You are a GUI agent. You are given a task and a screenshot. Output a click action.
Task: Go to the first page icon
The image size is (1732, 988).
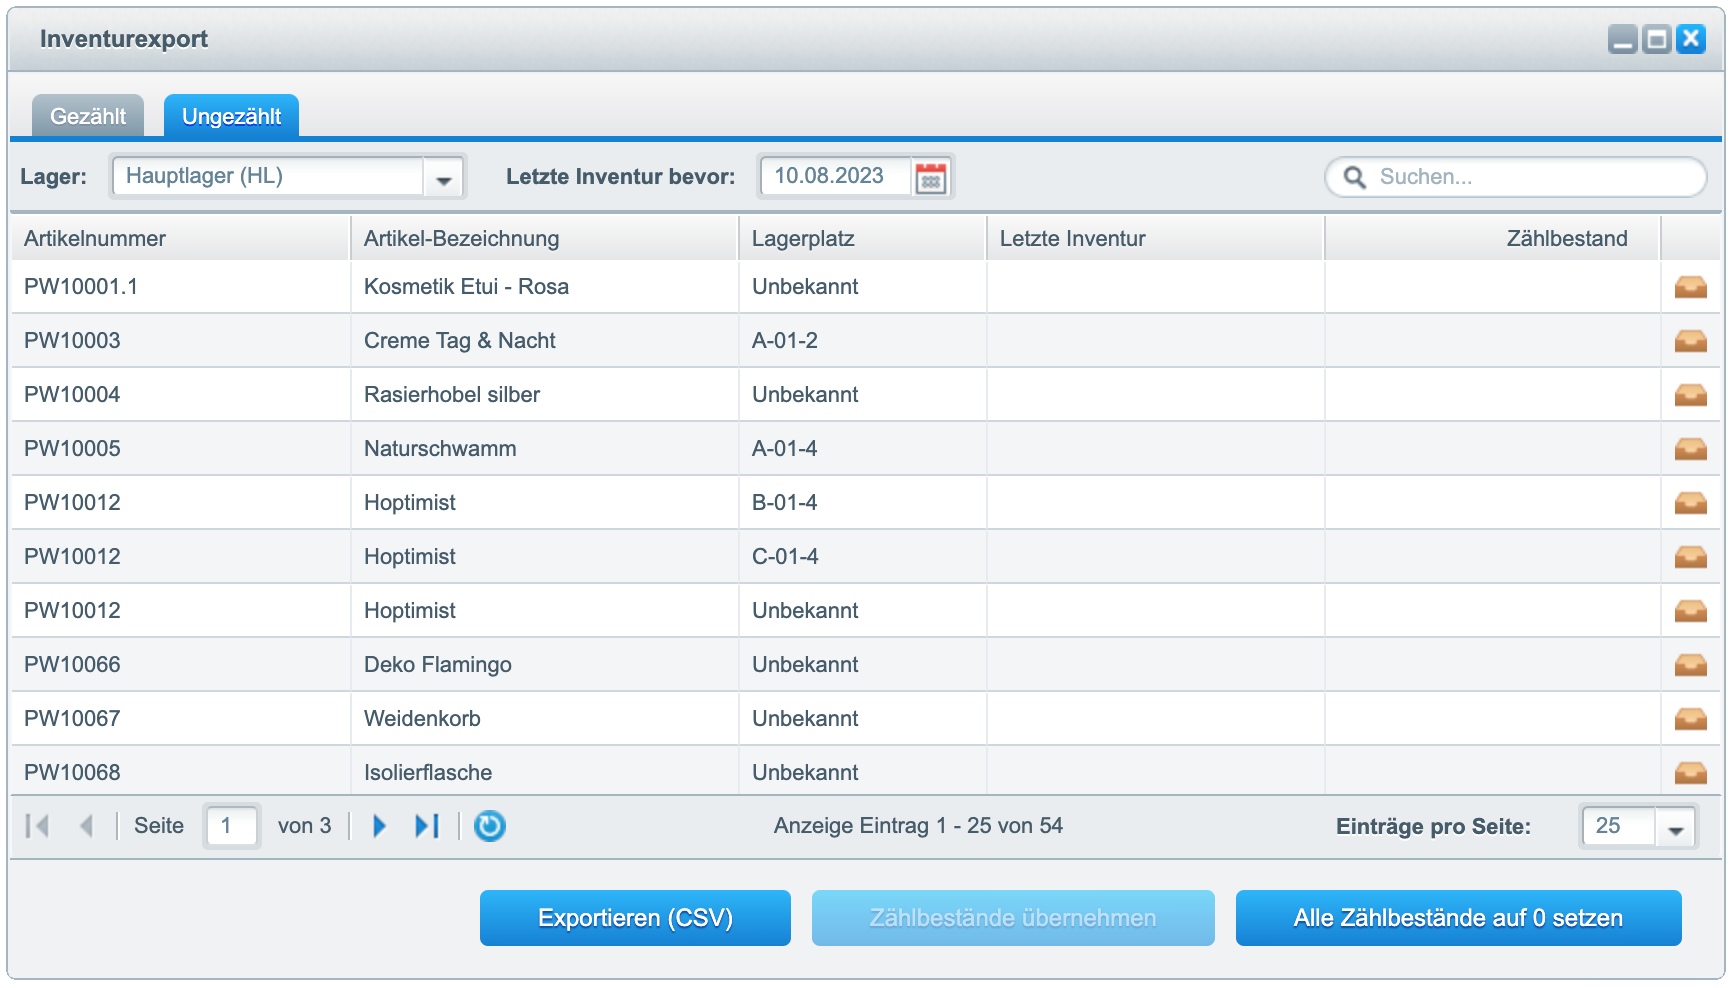point(38,826)
